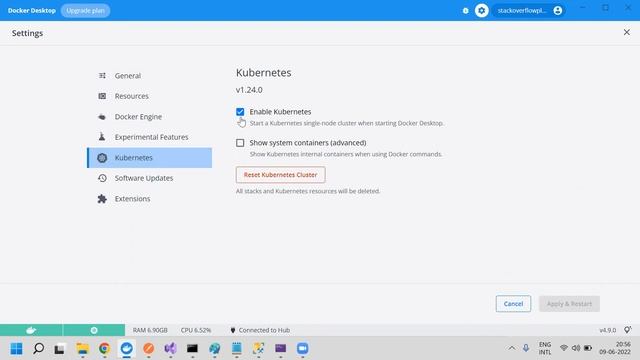Click the microphone icon in the system tray
Screen dimensions: 640x360
pyautogui.click(x=526, y=348)
